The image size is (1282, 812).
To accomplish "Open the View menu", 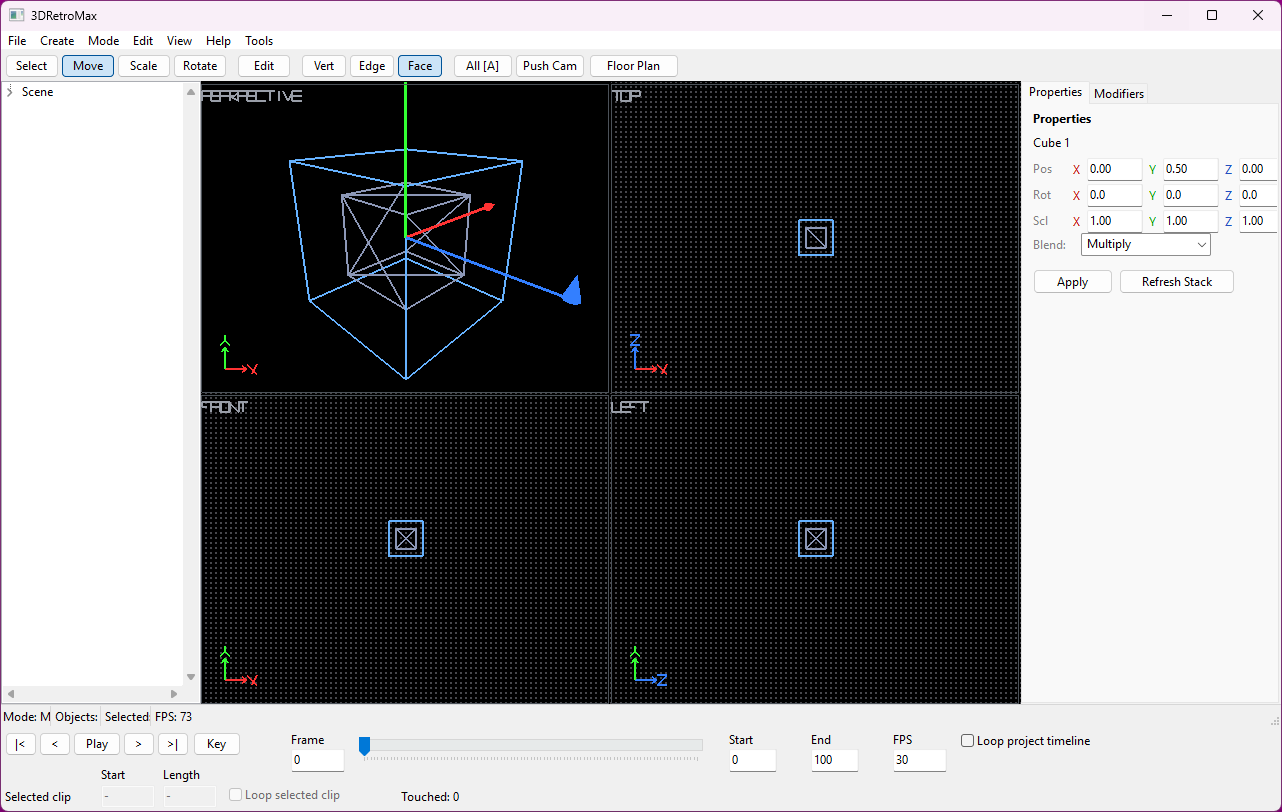I will point(180,41).
